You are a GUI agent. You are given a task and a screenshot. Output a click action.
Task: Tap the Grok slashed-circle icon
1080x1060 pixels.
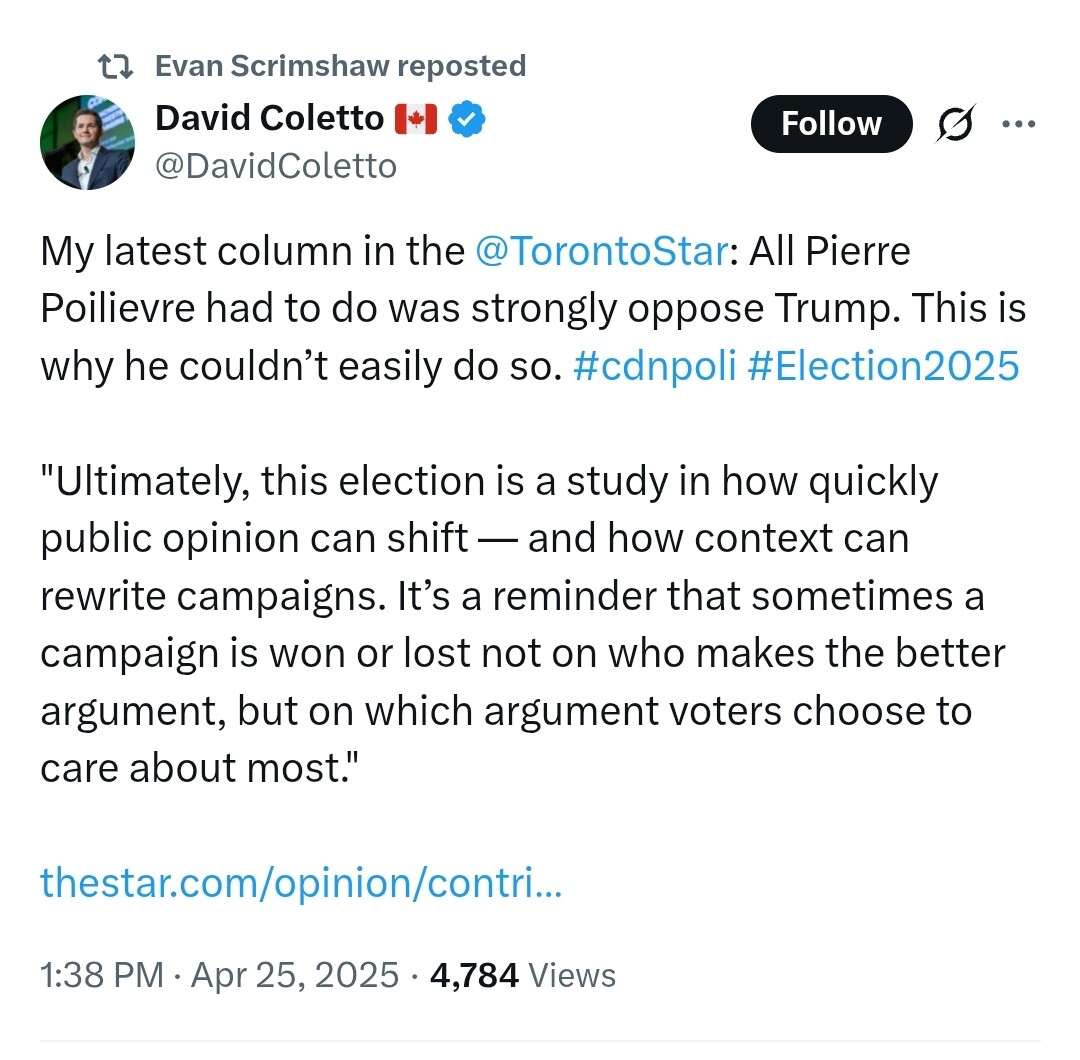[956, 125]
